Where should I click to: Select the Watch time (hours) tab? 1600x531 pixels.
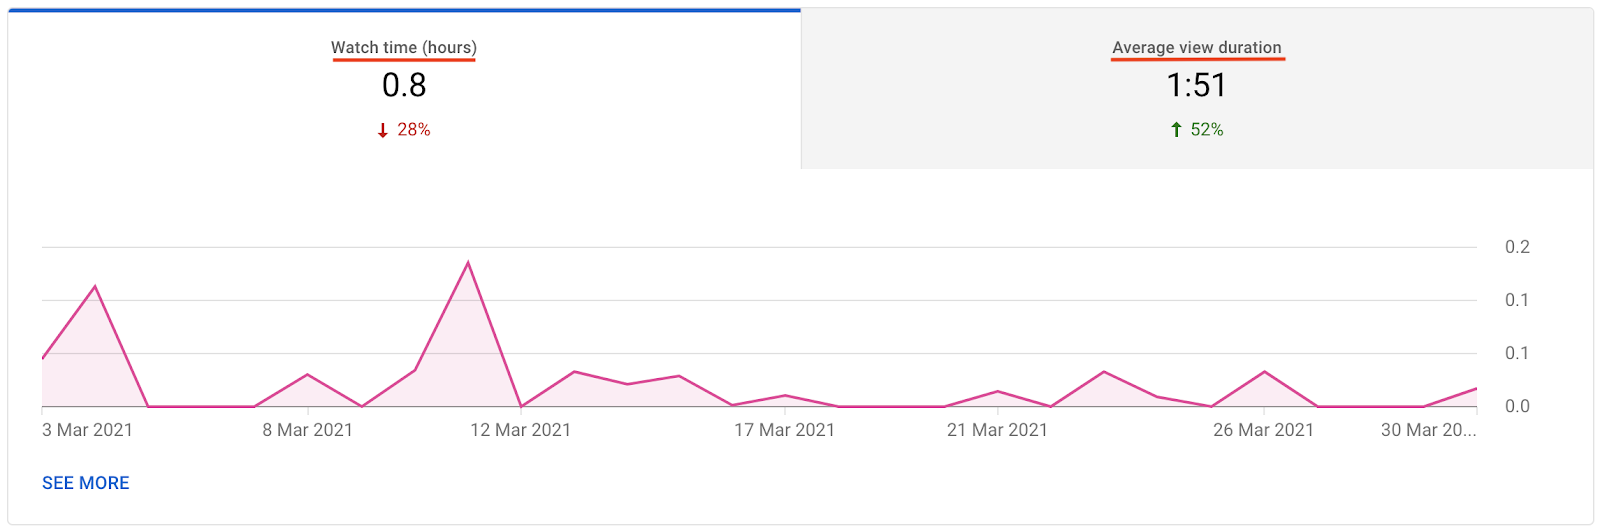[x=404, y=88]
